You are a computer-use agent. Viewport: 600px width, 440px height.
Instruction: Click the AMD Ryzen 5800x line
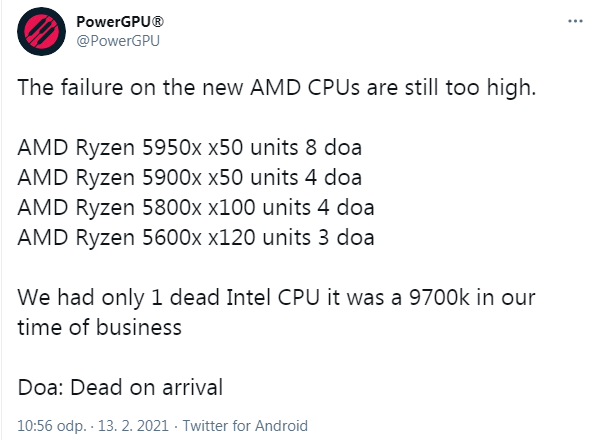click(196, 207)
